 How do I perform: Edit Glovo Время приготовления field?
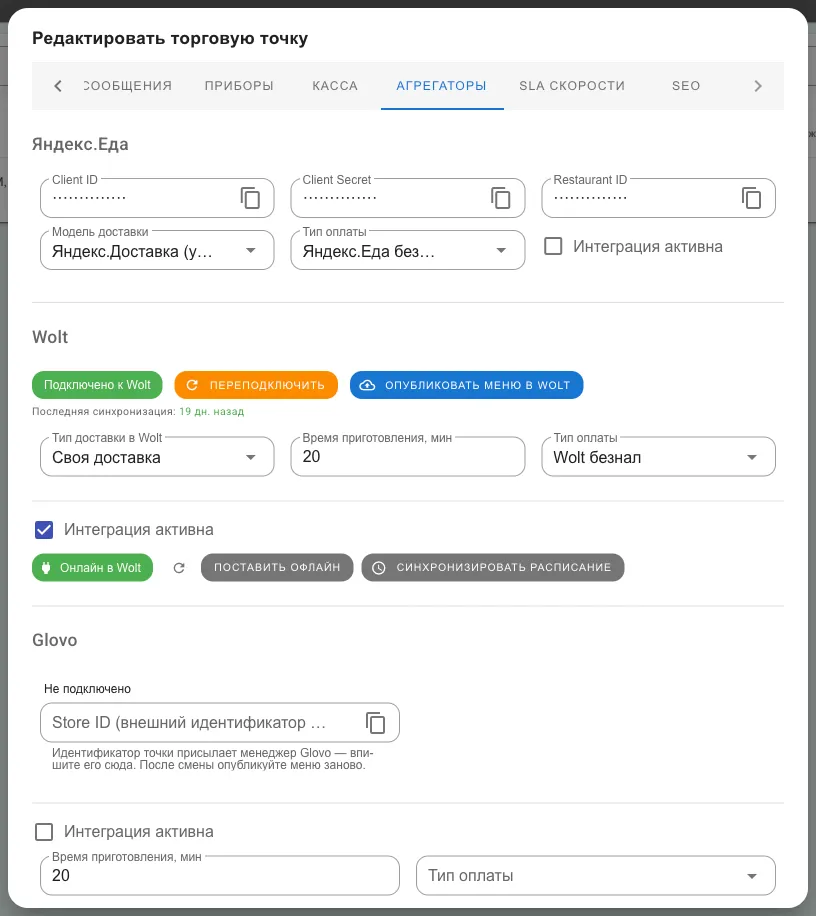220,875
